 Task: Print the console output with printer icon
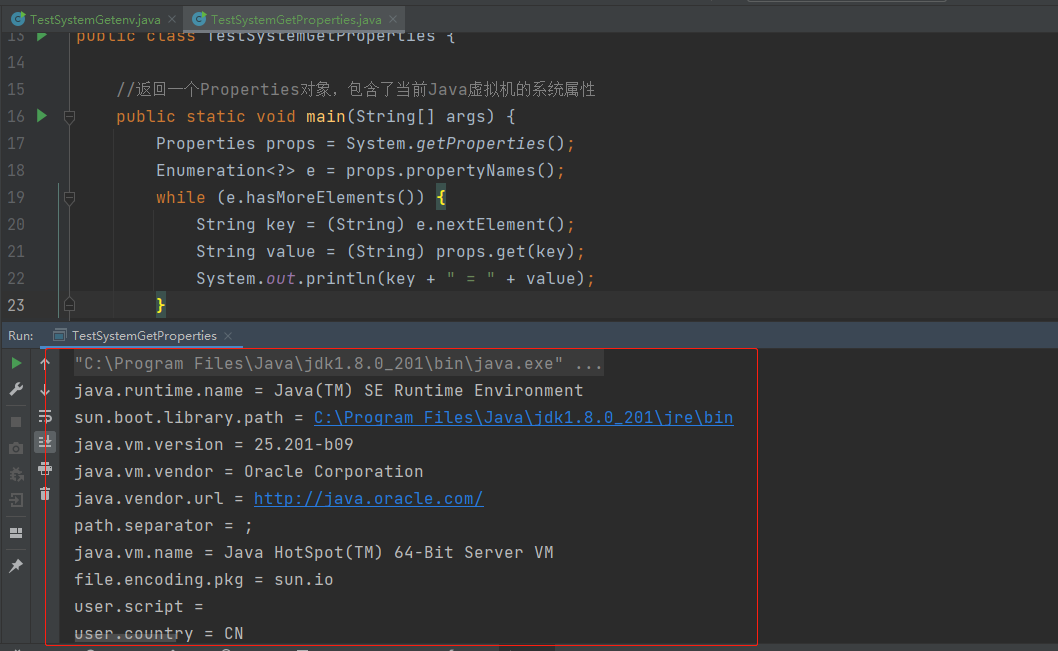tap(45, 468)
